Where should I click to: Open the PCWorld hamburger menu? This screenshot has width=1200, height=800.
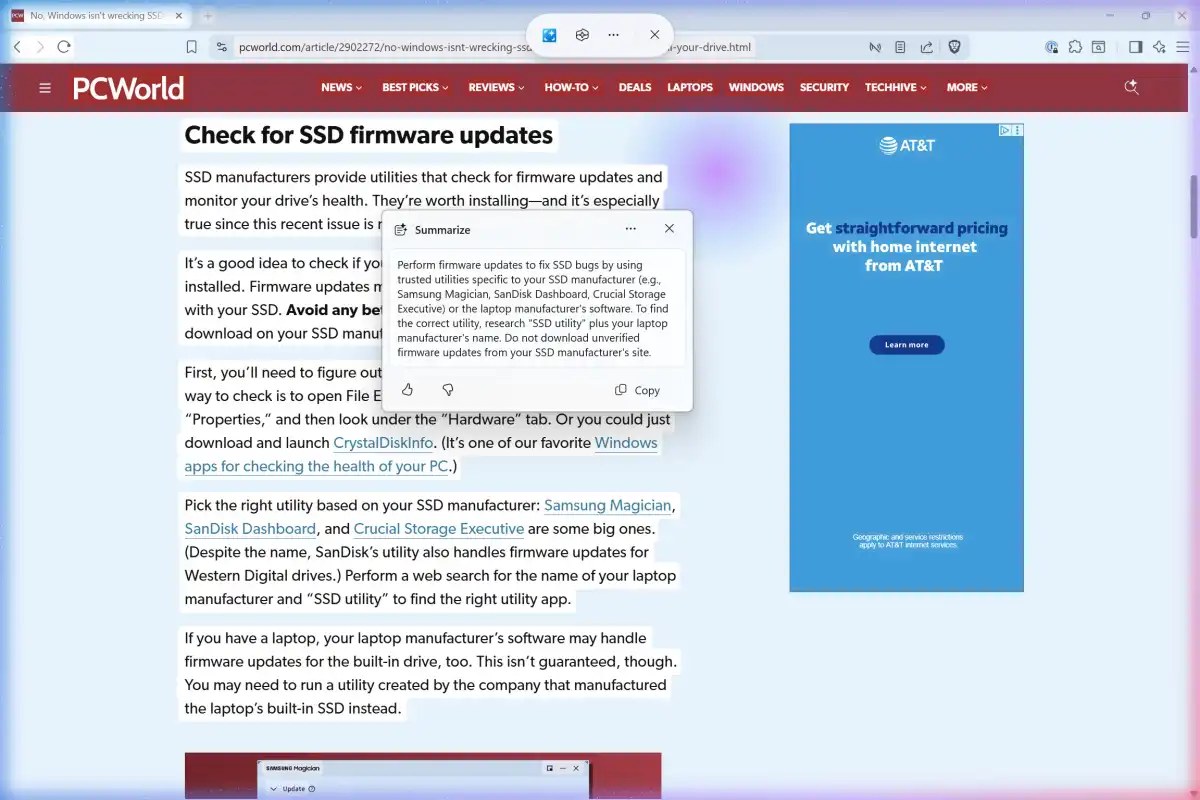pos(45,88)
